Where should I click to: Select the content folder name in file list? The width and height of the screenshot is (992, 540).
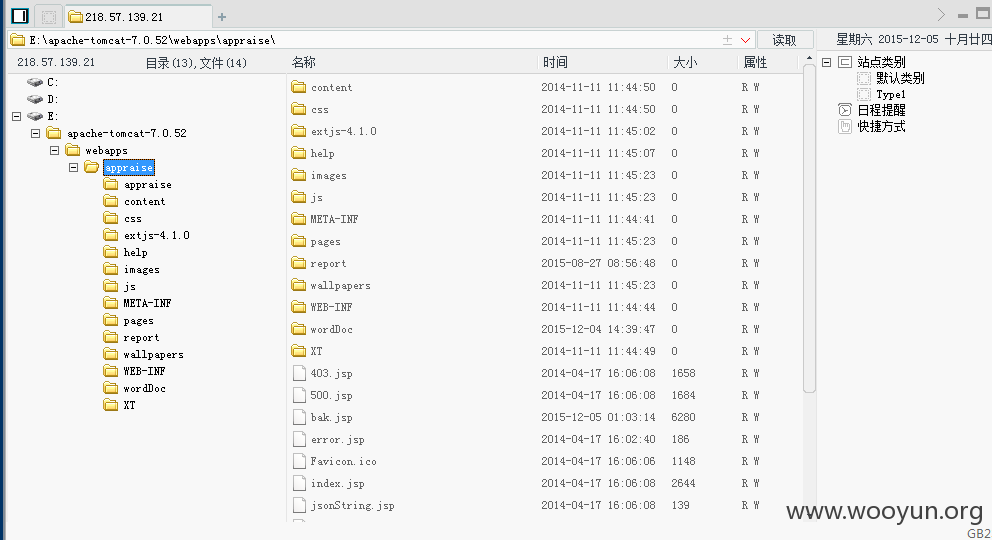point(331,87)
